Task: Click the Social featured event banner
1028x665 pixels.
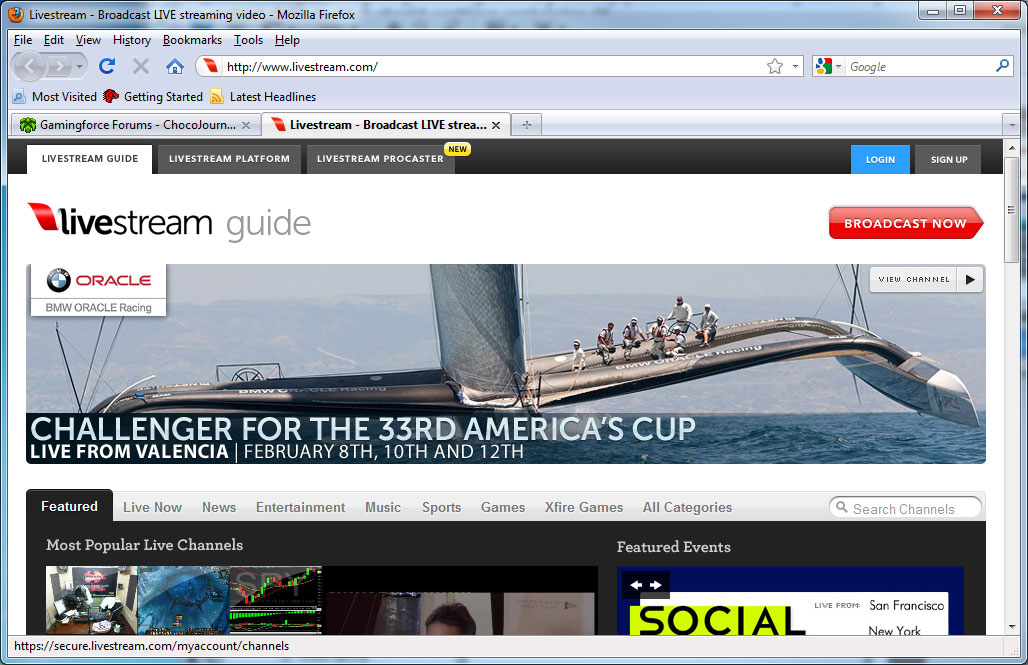Action: click(x=790, y=601)
